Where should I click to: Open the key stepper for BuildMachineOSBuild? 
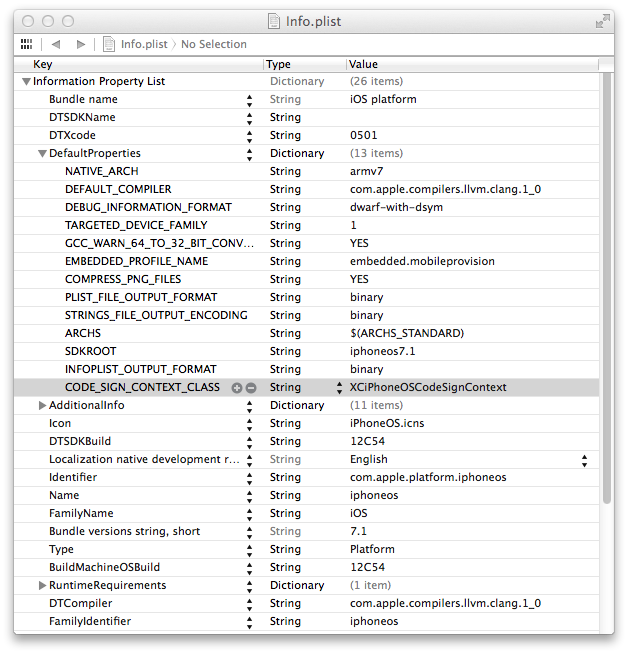tap(249, 568)
